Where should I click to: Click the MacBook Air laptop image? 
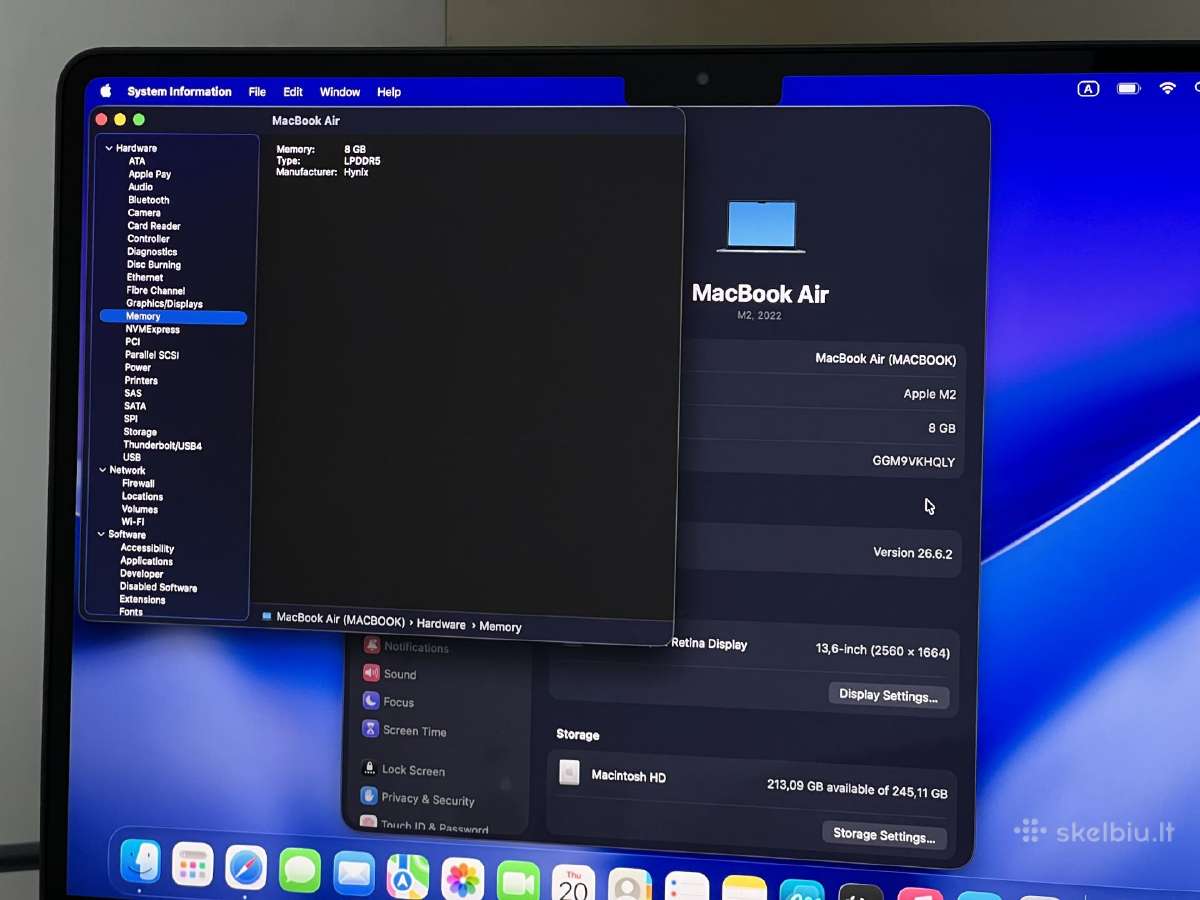[x=761, y=226]
